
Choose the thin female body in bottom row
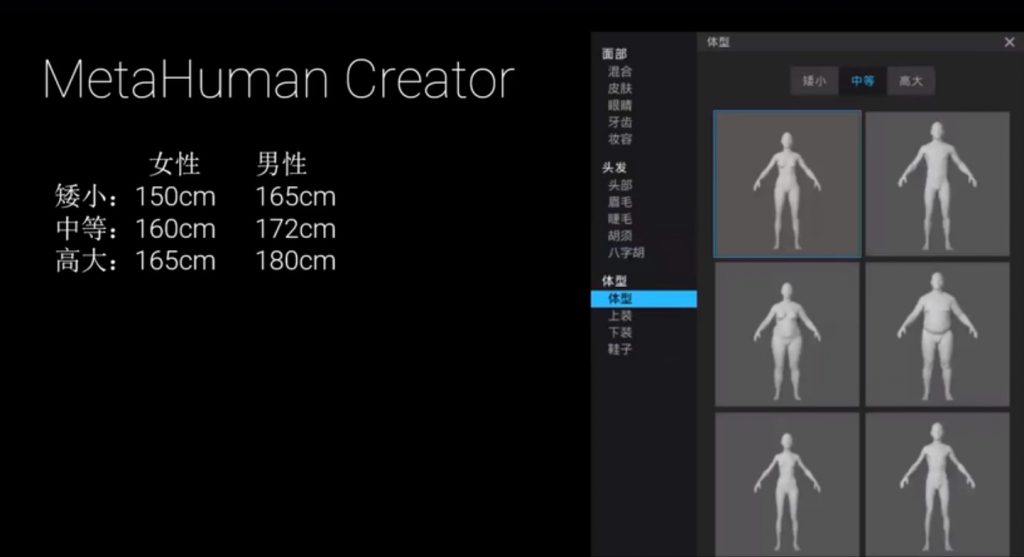787,485
